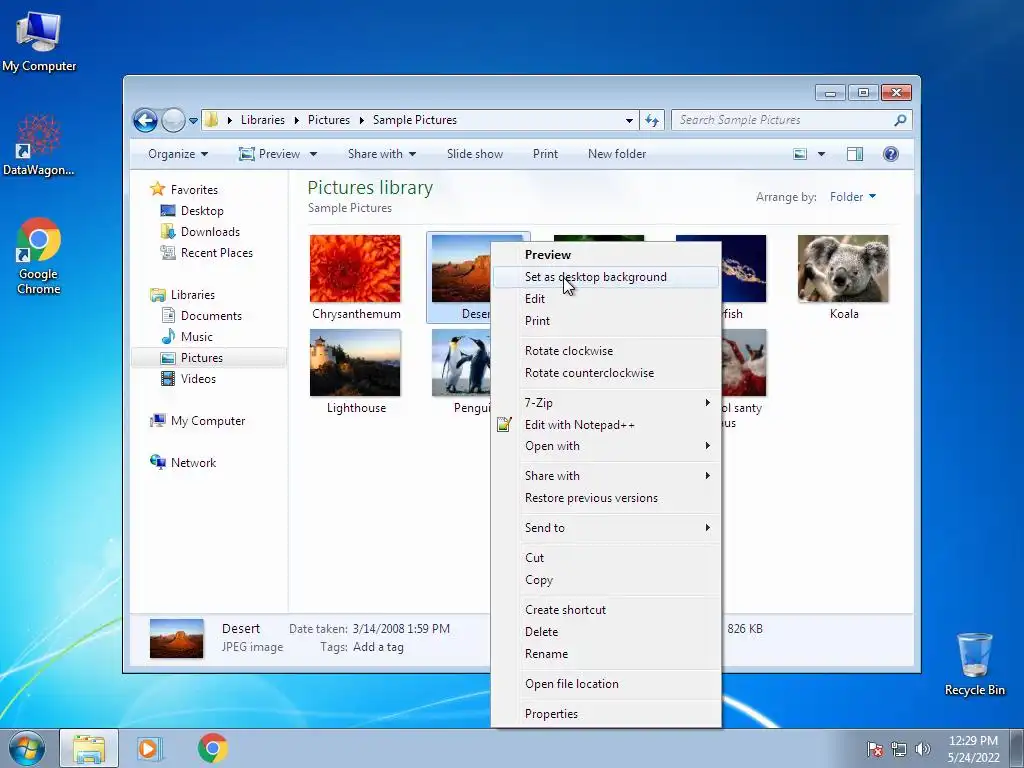Click Print in the toolbar
This screenshot has width=1024, height=768.
(x=545, y=154)
